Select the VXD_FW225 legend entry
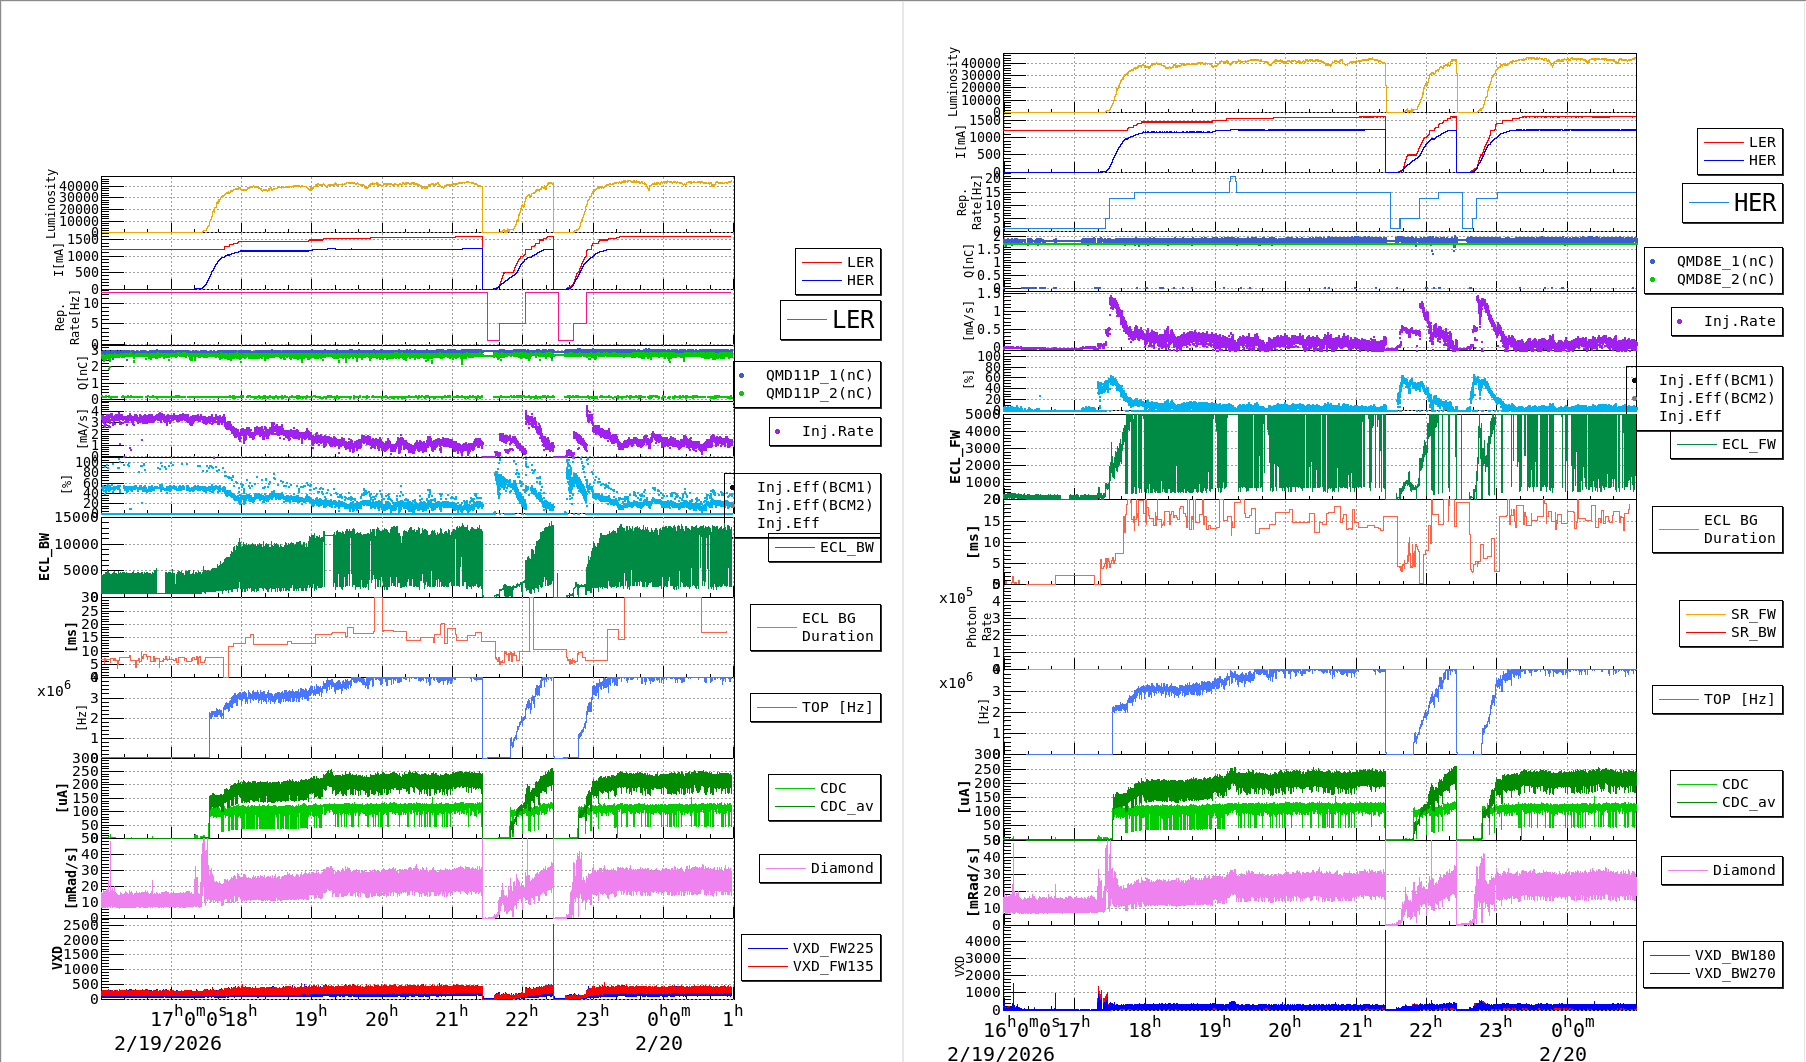The width and height of the screenshot is (1806, 1062). tap(832, 948)
